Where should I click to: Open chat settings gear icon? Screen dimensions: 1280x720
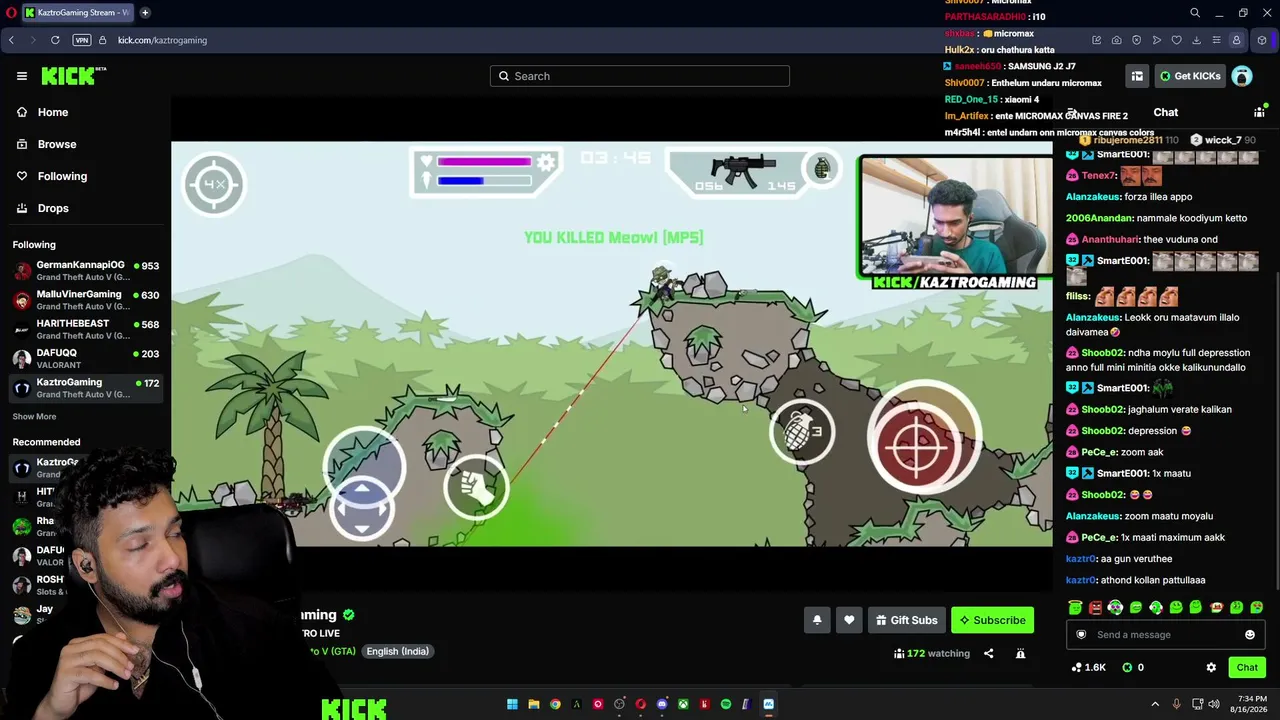click(x=1211, y=667)
